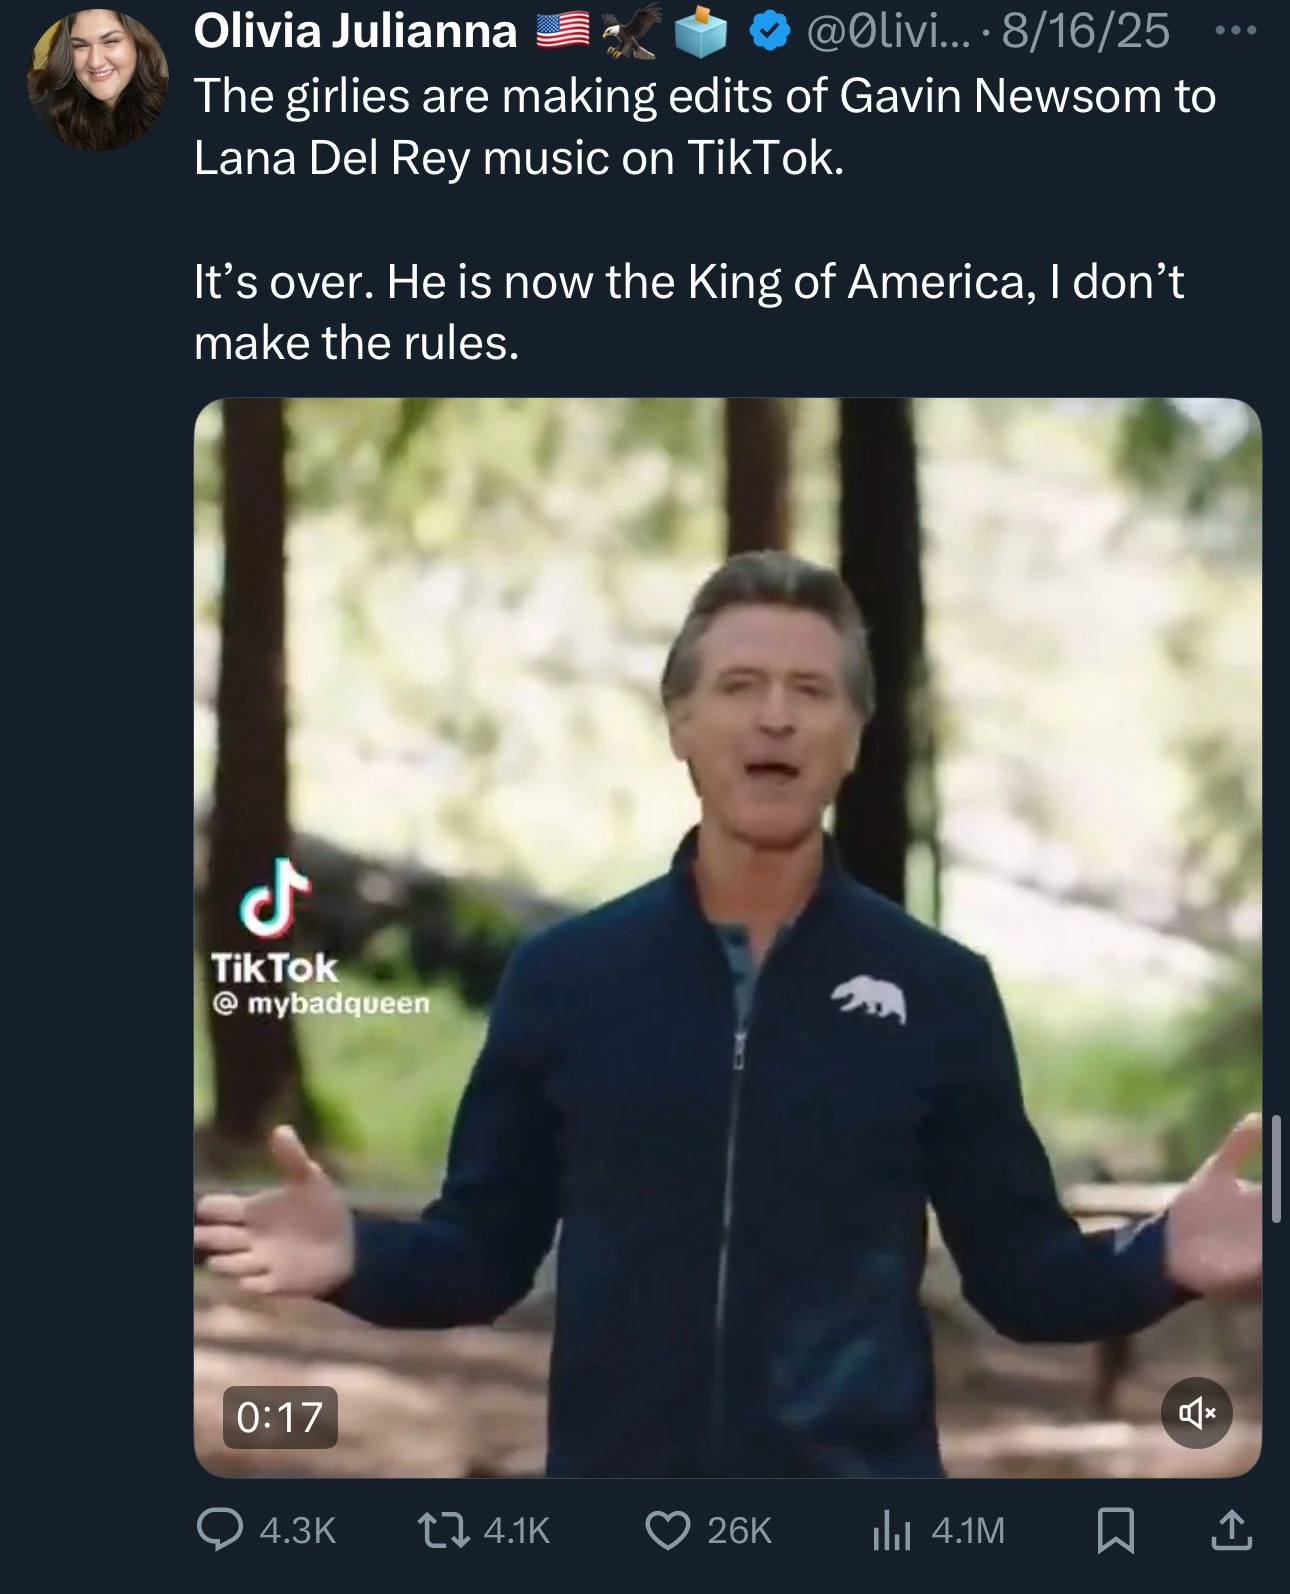Click the blue verified checkmark badge

point(768,33)
